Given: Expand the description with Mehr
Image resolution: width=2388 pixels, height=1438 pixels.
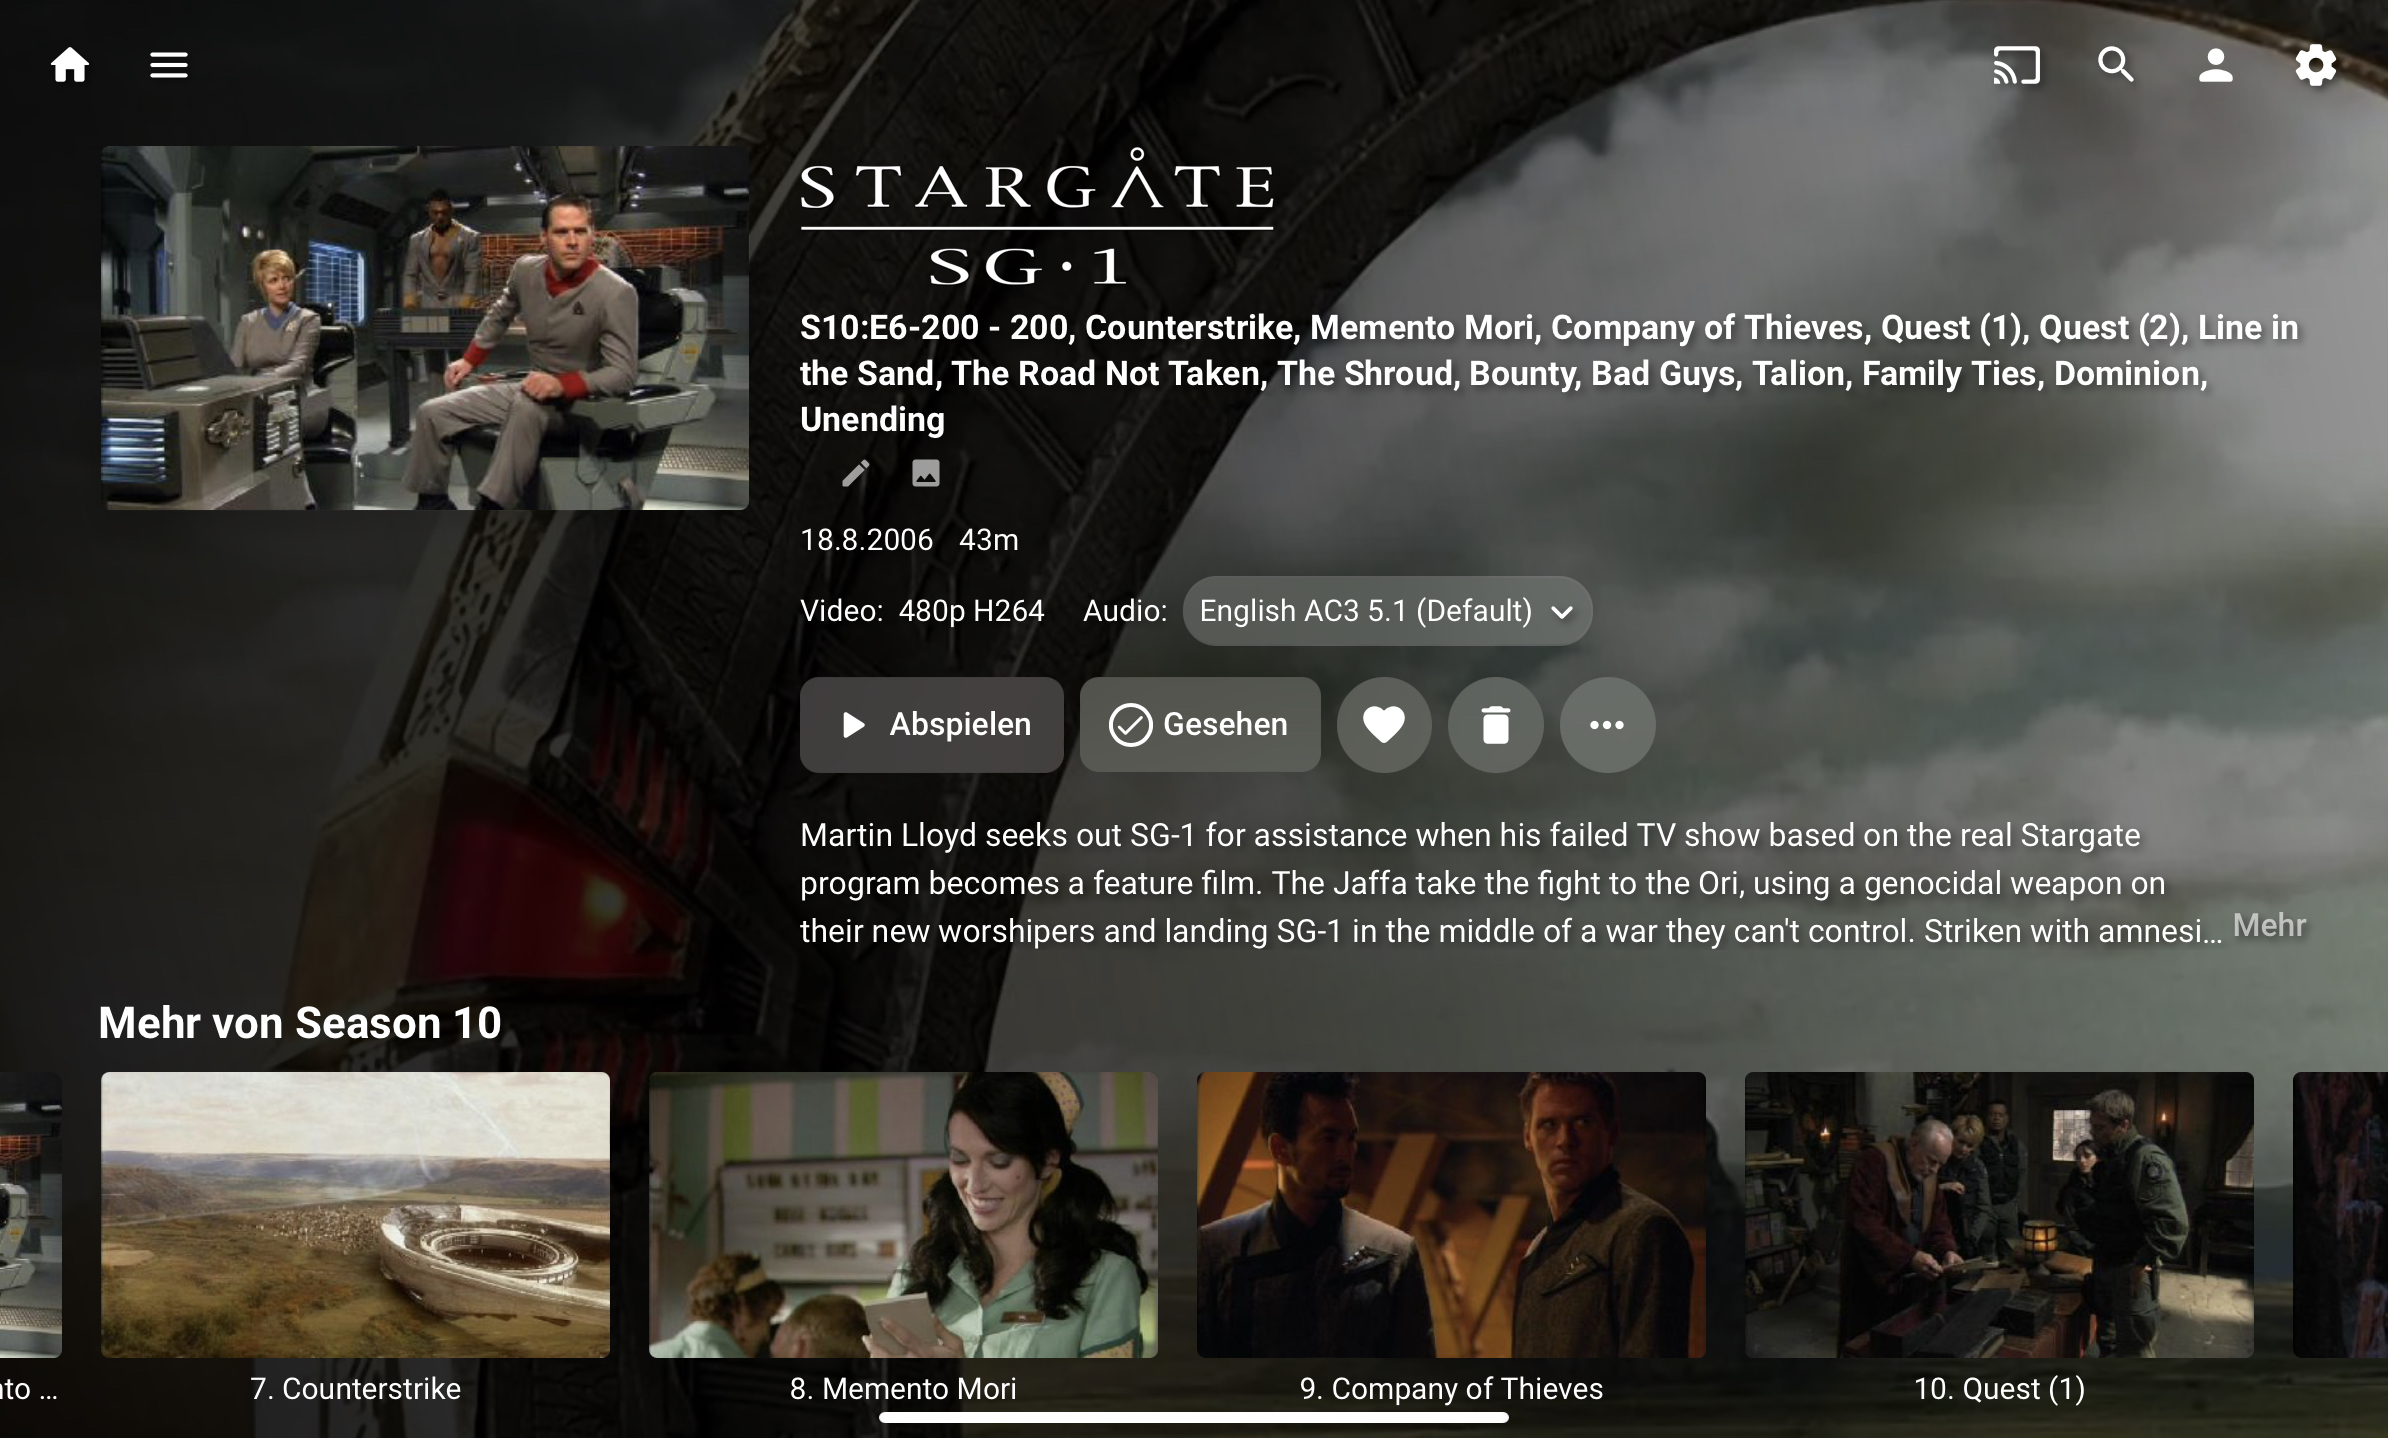Looking at the screenshot, I should pyautogui.click(x=2269, y=926).
